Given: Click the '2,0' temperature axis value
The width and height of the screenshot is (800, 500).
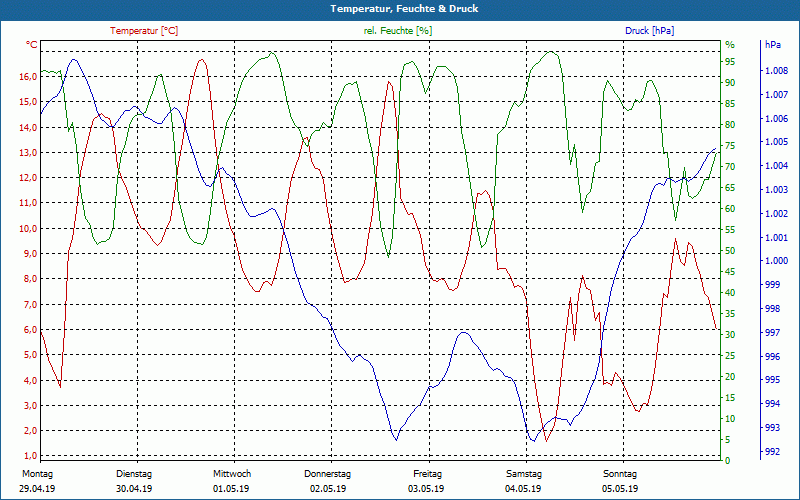Looking at the screenshot, I should click(x=30, y=431).
